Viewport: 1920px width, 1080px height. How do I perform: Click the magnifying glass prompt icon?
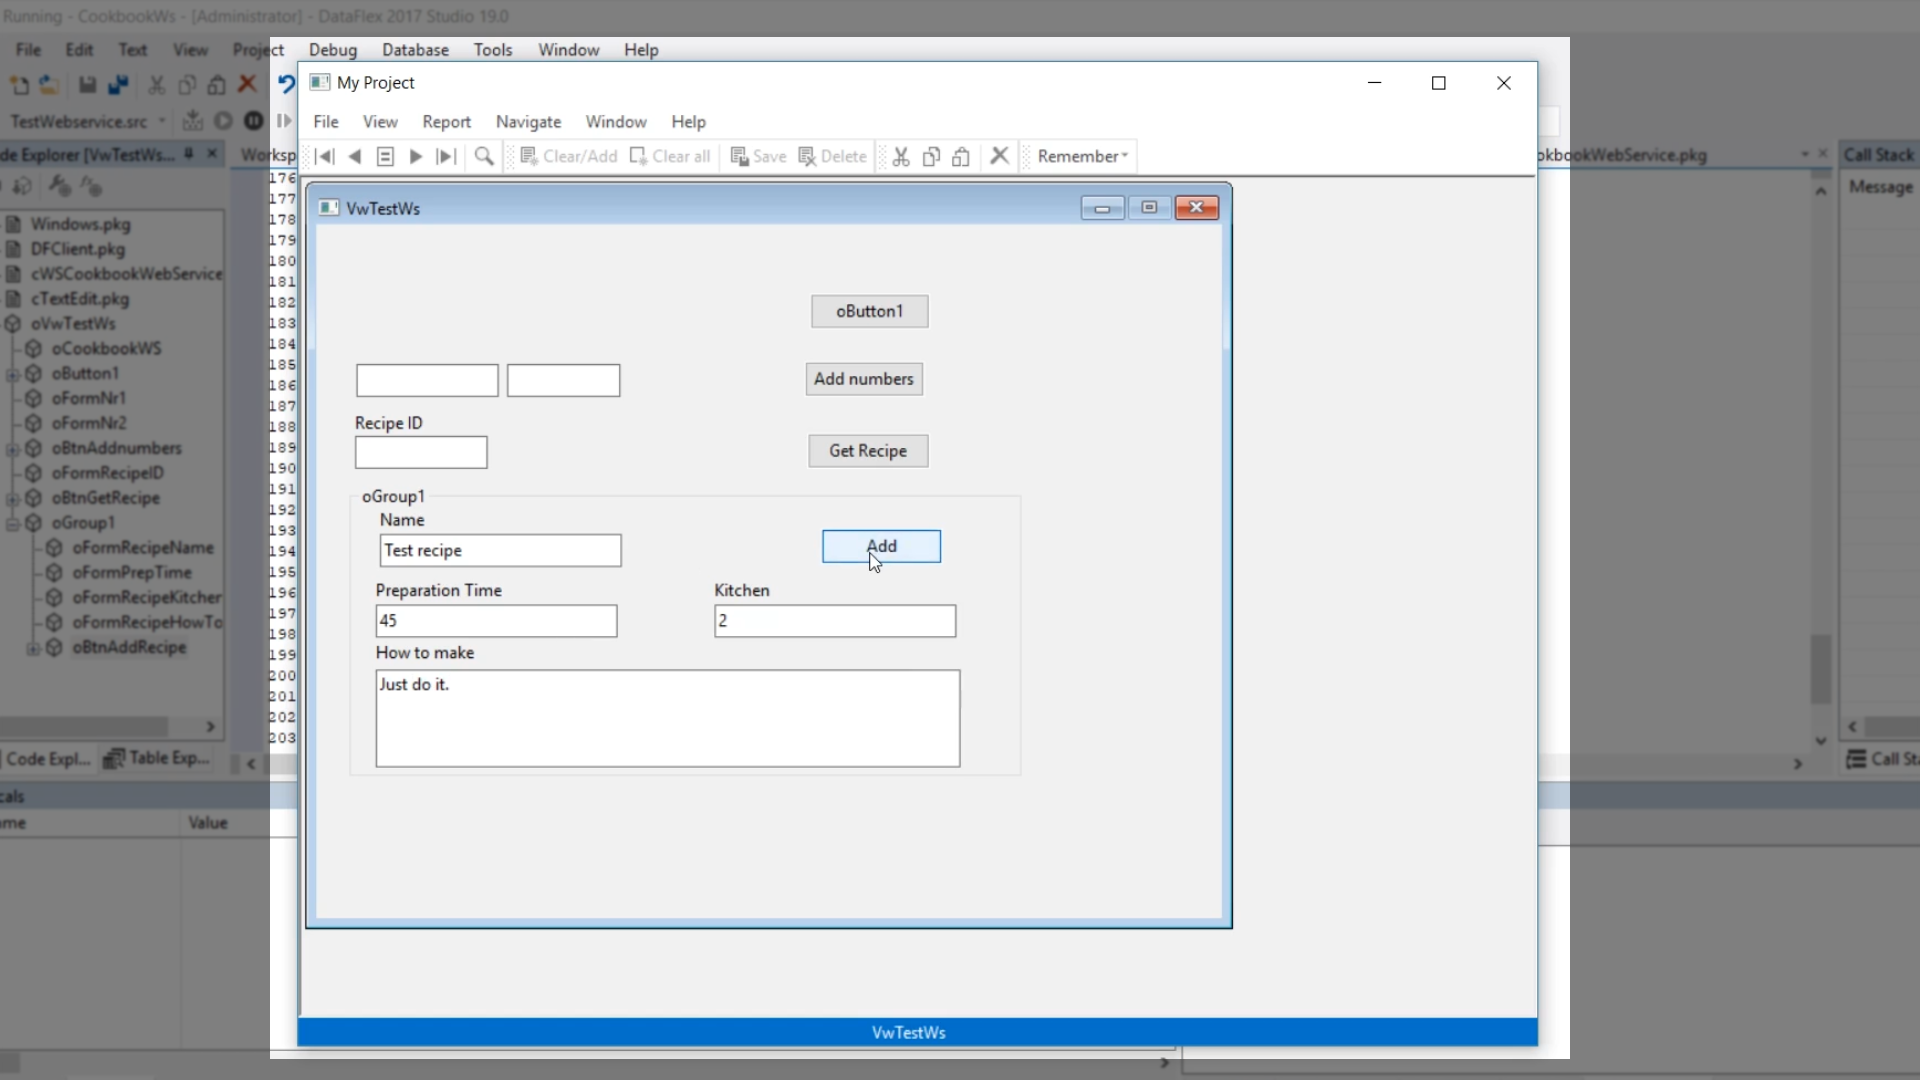click(484, 157)
